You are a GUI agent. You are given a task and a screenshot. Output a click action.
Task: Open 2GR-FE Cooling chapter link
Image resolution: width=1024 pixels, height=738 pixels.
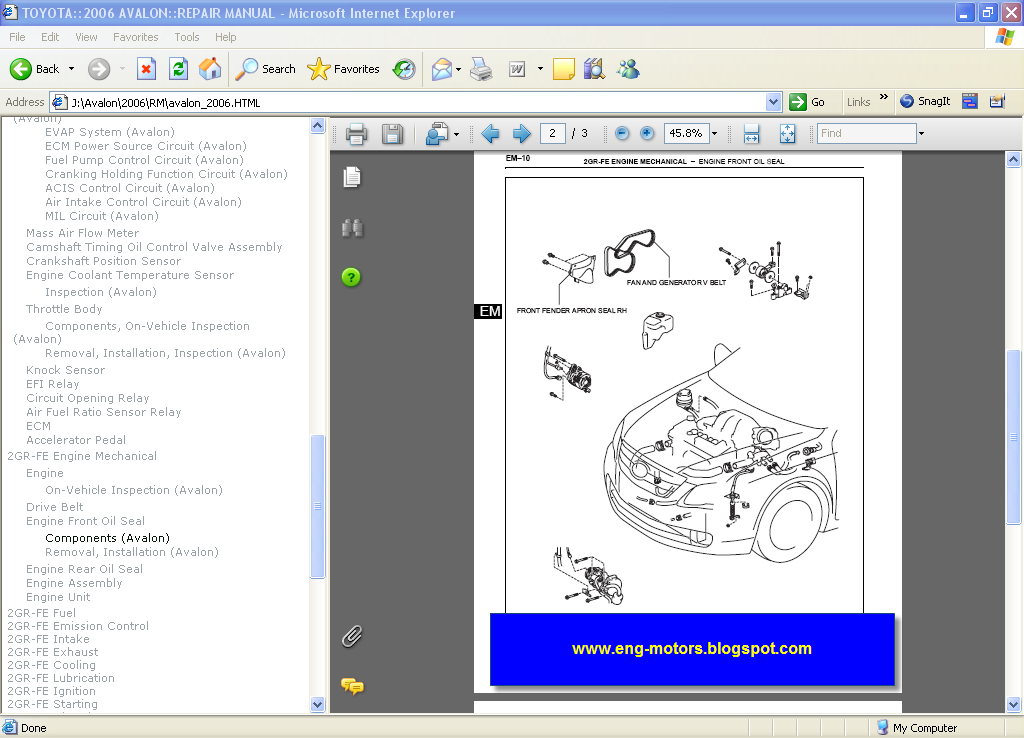(52, 665)
